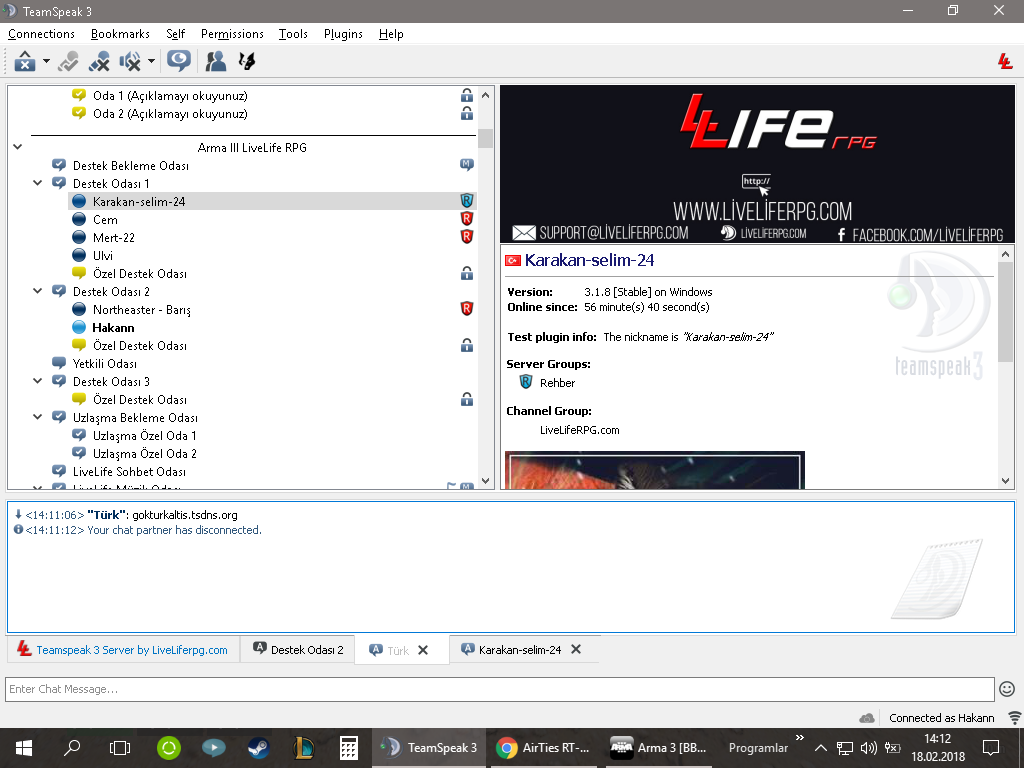Select the Oda 2 channel
Screen dimensions: 1024x768
click(170, 114)
